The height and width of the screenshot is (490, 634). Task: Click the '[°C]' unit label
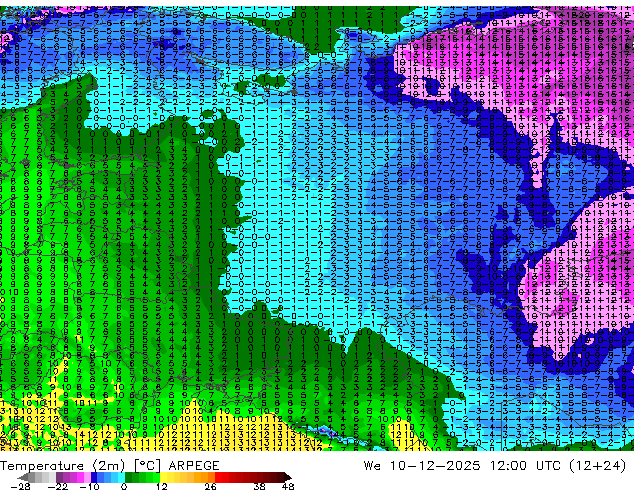147,466
